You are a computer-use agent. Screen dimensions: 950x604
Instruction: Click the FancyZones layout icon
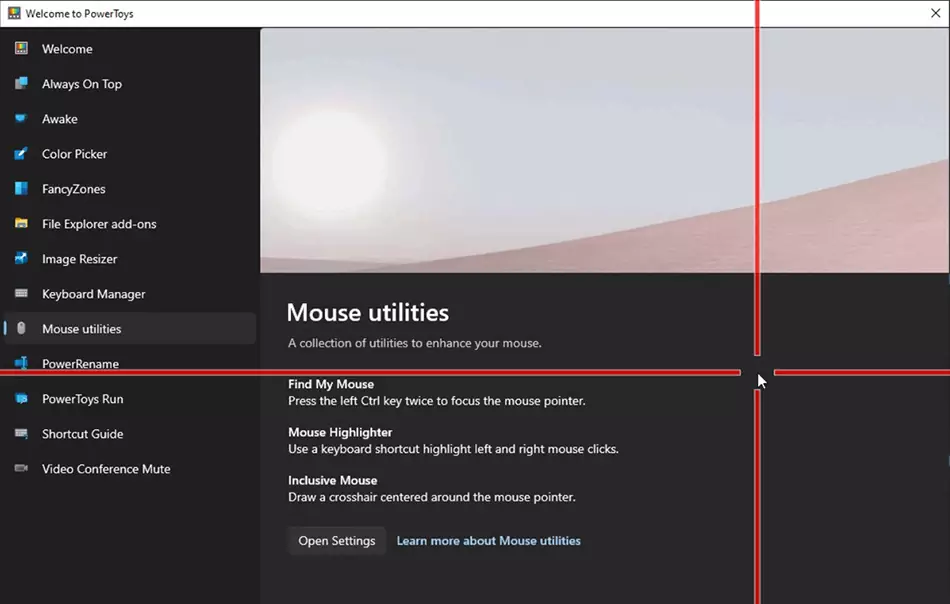click(x=21, y=188)
